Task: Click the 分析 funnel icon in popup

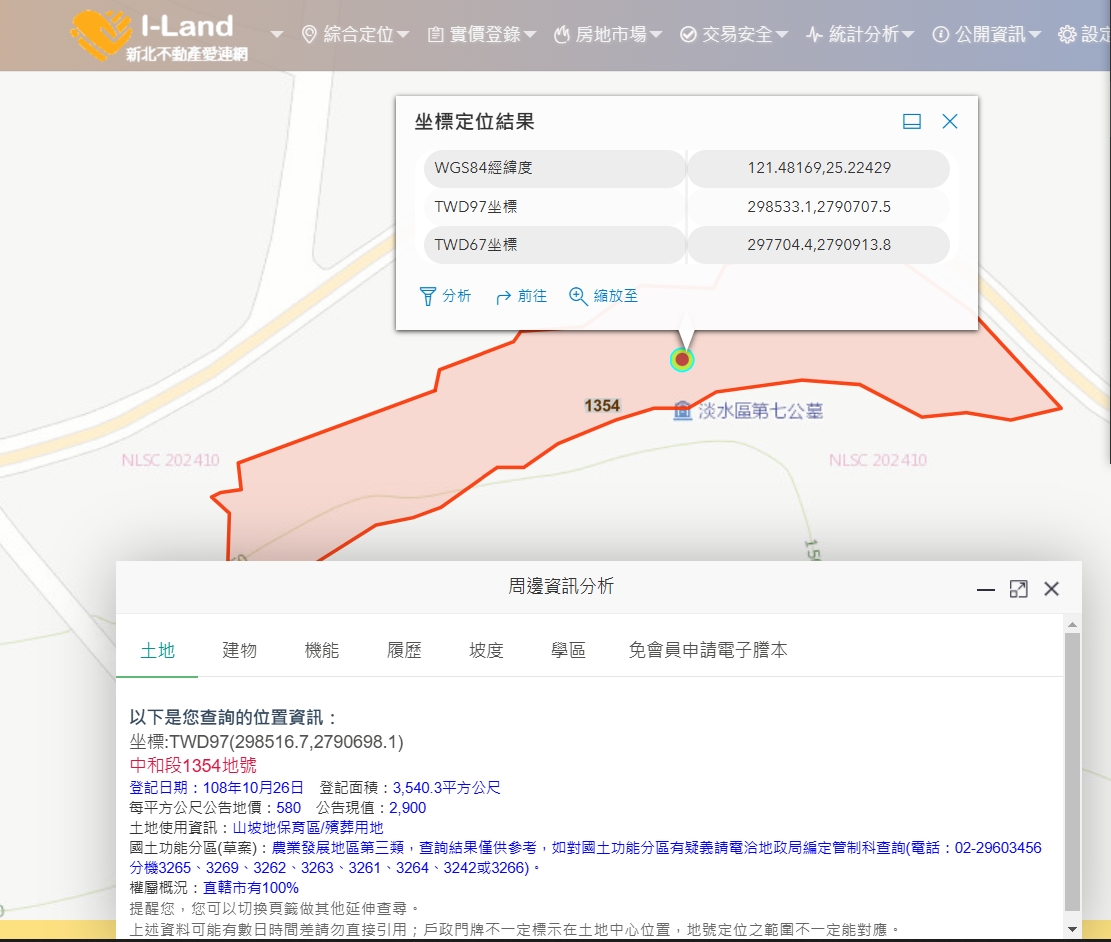Action: [x=428, y=296]
